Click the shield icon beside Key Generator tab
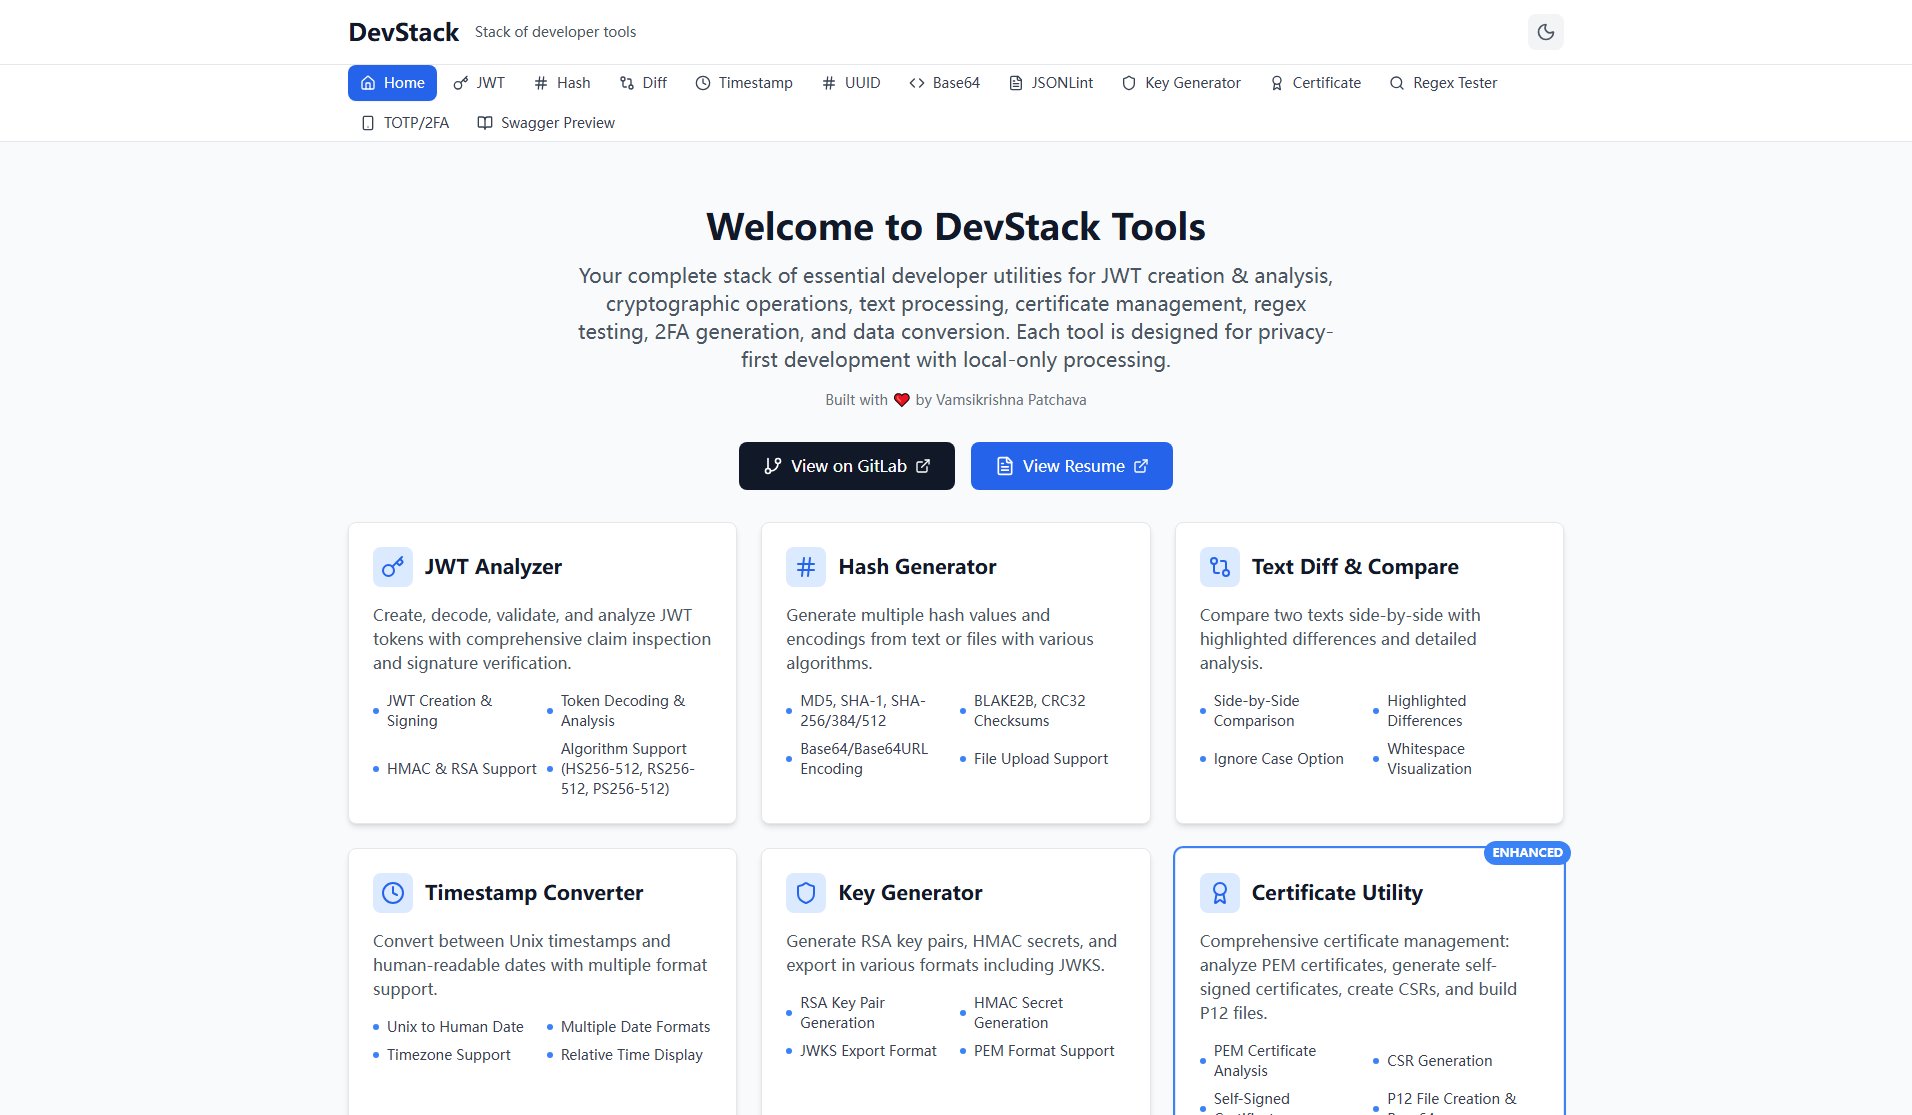 click(1129, 83)
